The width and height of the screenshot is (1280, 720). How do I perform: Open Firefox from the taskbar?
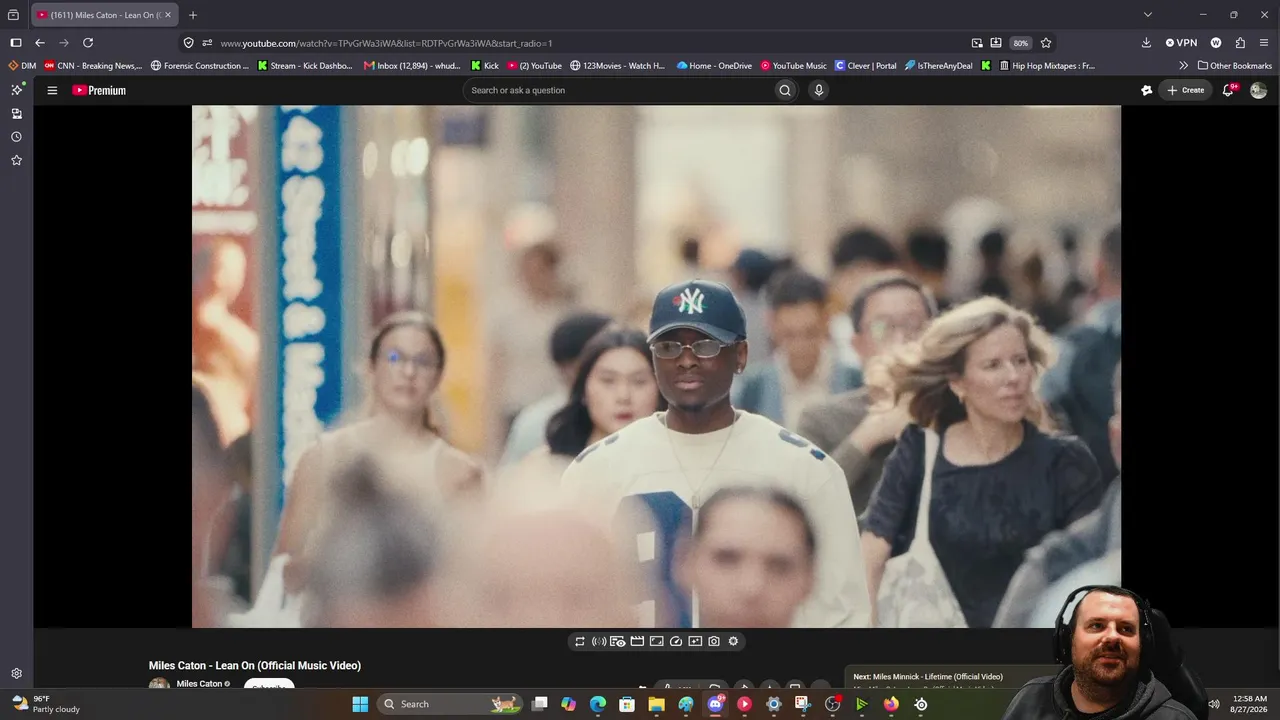point(891,704)
